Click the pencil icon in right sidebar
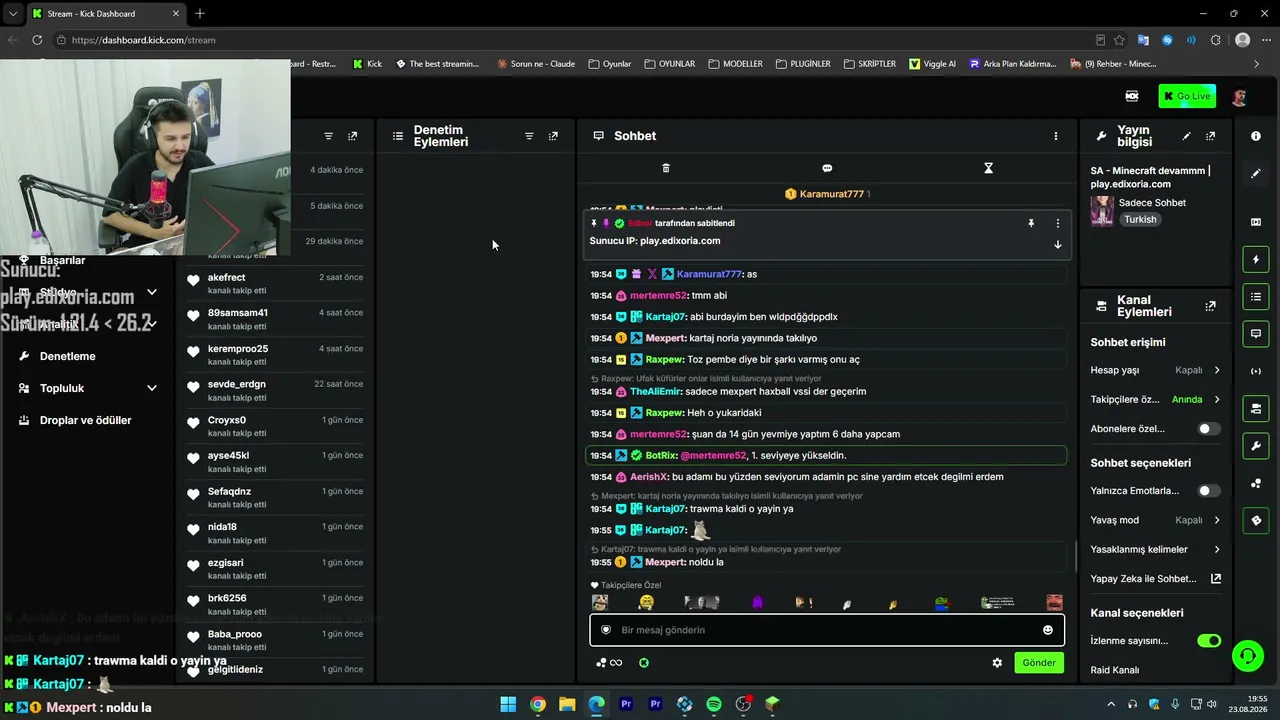Image resolution: width=1280 pixels, height=720 pixels. click(1256, 173)
